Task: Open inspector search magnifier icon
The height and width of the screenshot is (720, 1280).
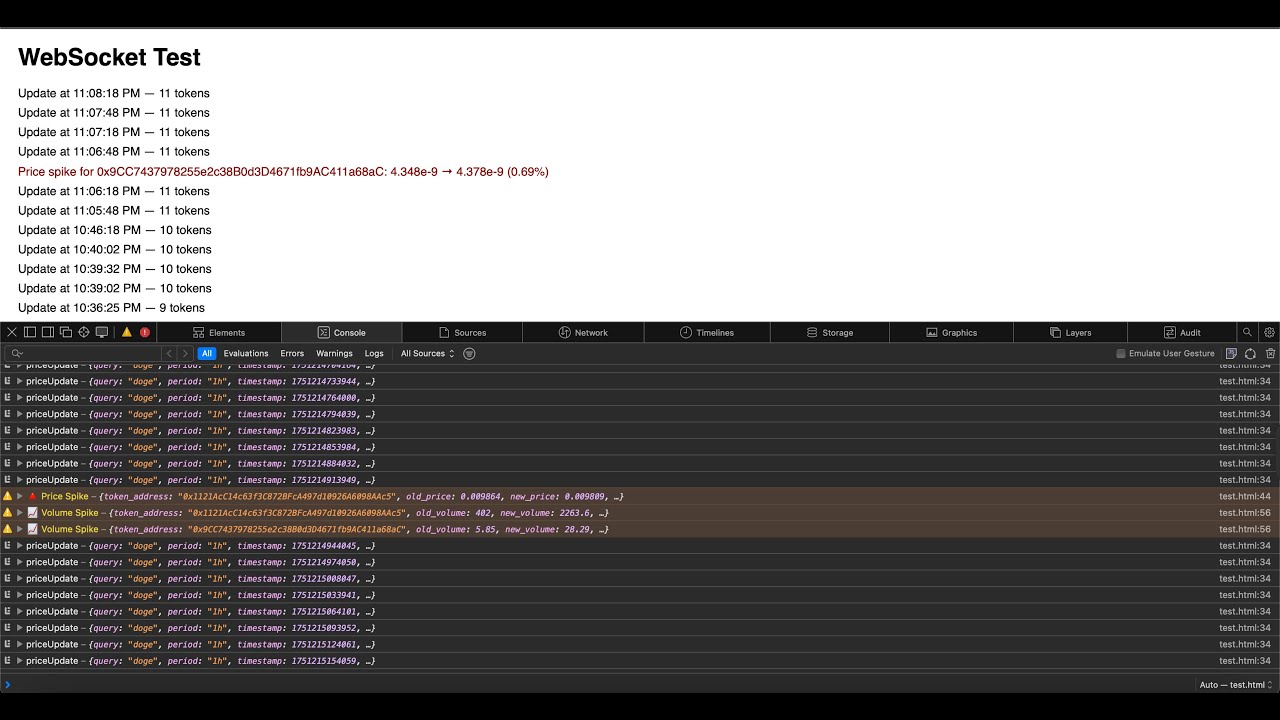Action: pyautogui.click(x=1247, y=332)
